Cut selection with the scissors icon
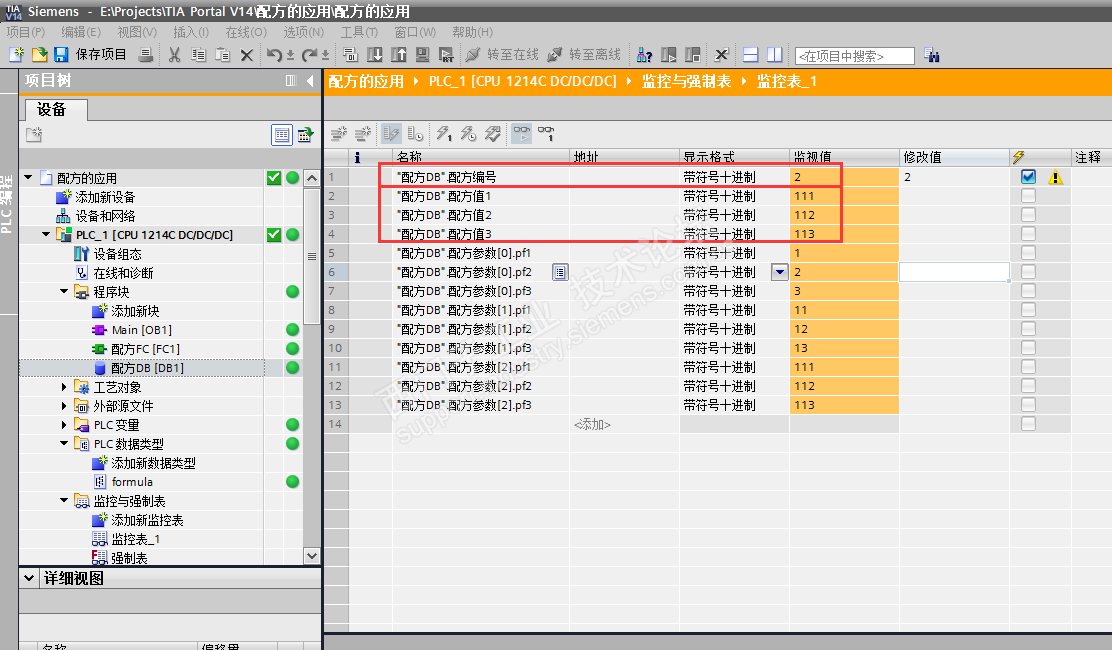 pyautogui.click(x=174, y=55)
